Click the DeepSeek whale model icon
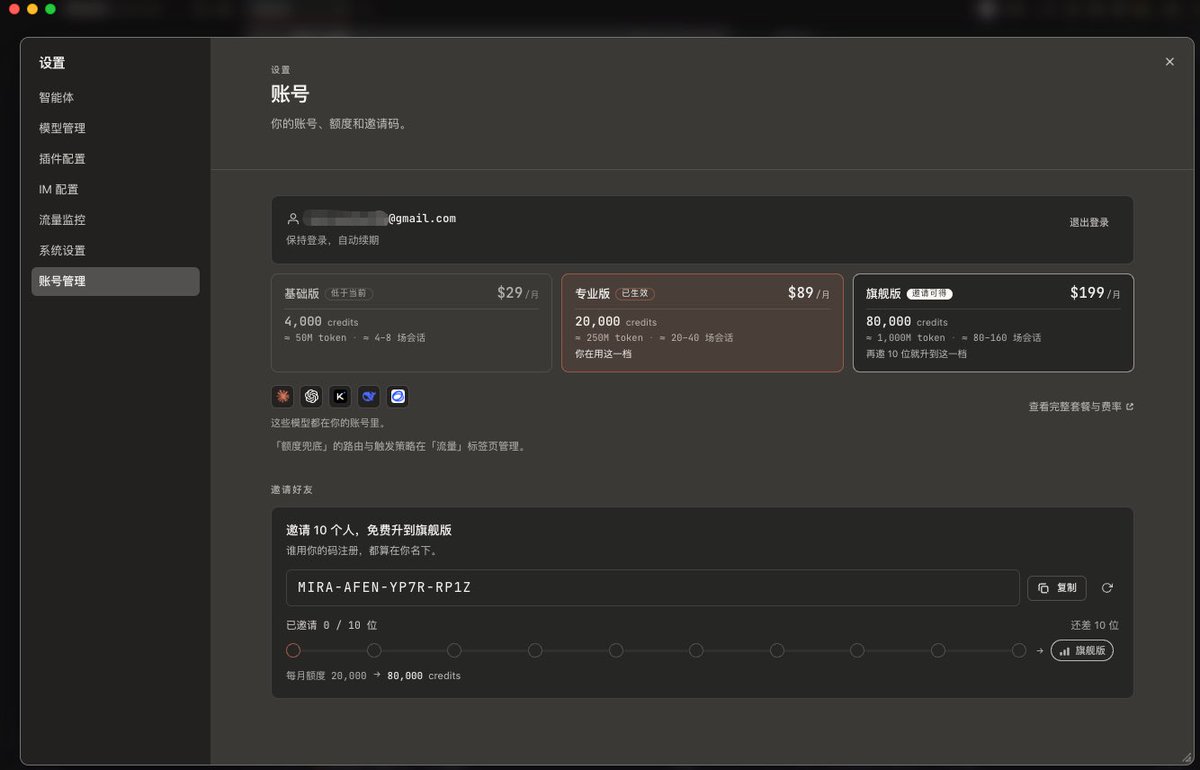Viewport: 1200px width, 770px height. (369, 397)
